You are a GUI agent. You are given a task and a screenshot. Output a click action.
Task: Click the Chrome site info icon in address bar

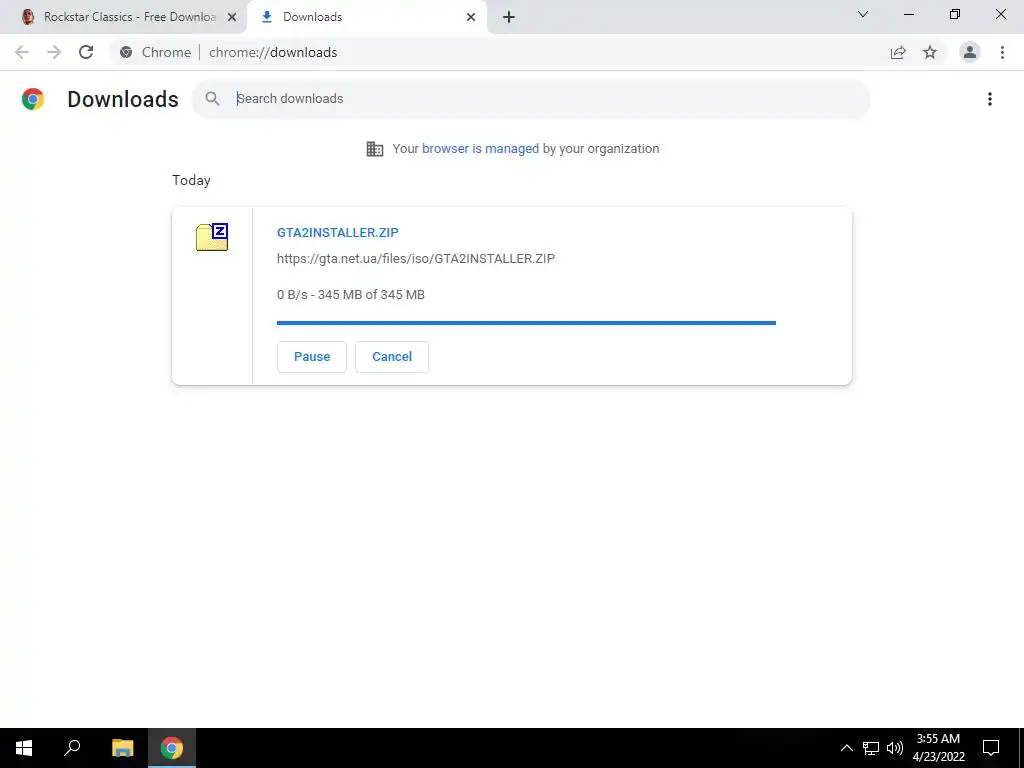(x=126, y=52)
